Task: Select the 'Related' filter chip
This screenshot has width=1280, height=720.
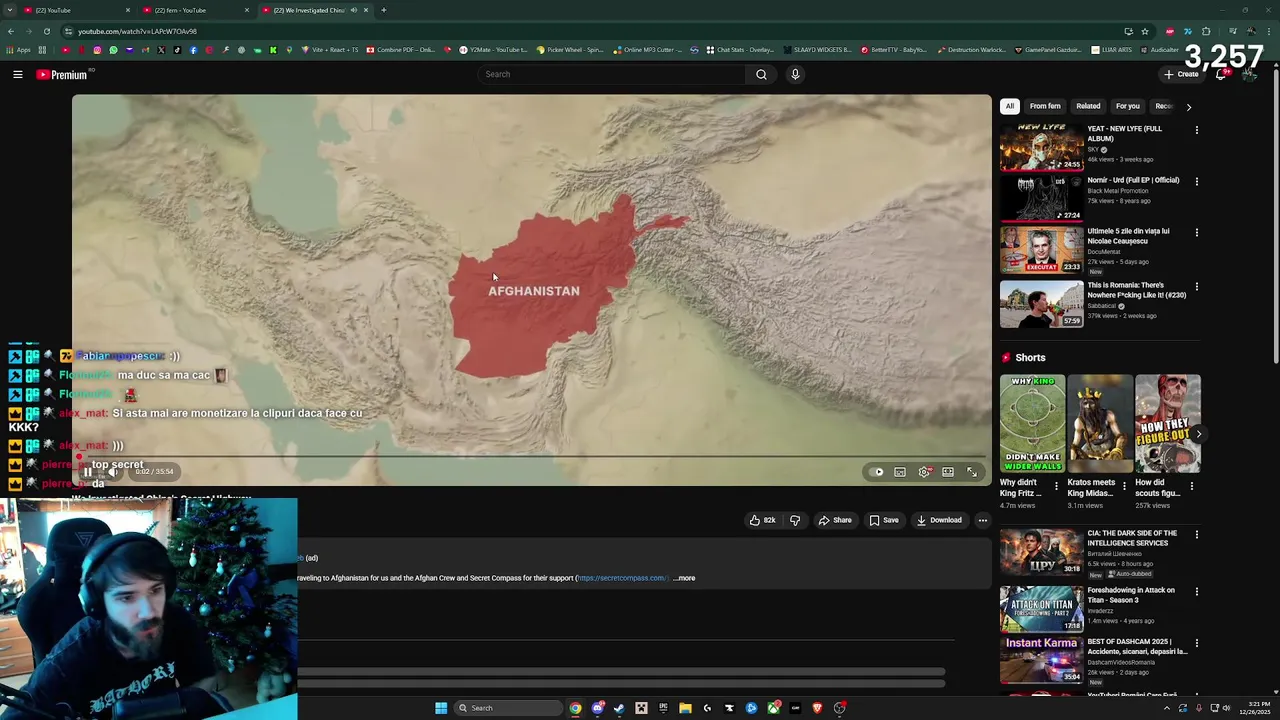Action: point(1088,106)
